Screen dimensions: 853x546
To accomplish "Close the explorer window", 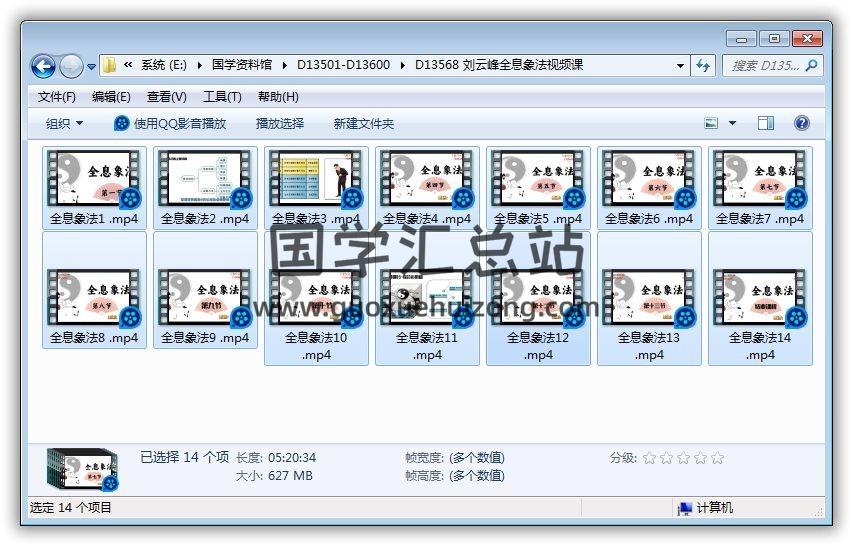I will click(x=807, y=39).
